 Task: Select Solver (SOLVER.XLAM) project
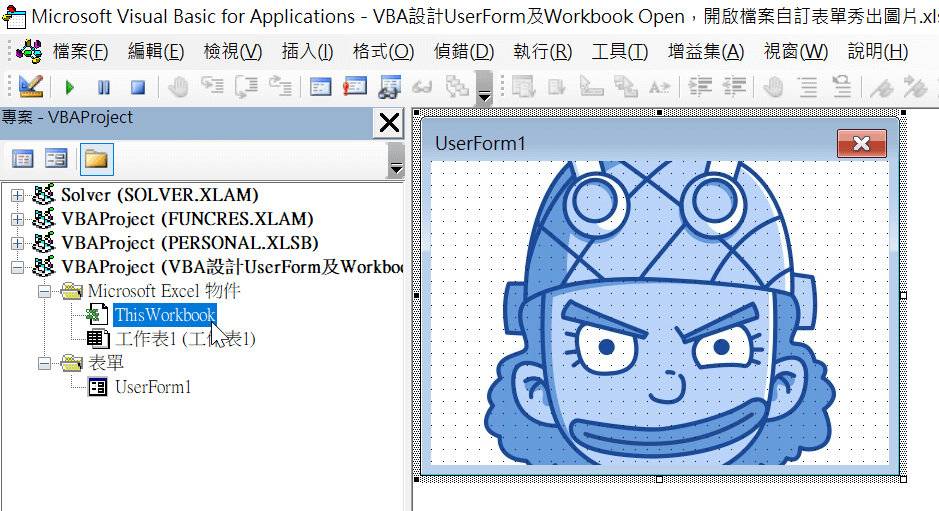(159, 195)
